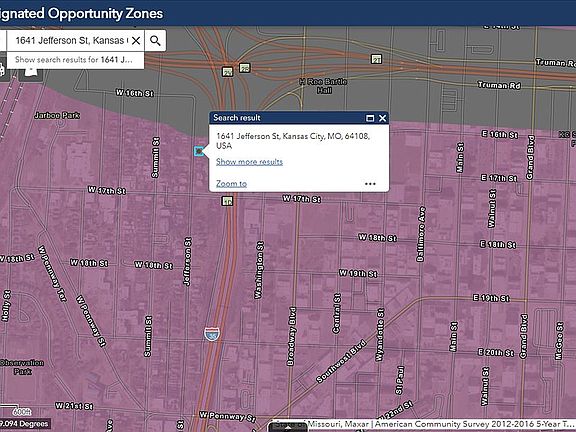Click the Show more results link
576x432 pixels.
coord(249,162)
